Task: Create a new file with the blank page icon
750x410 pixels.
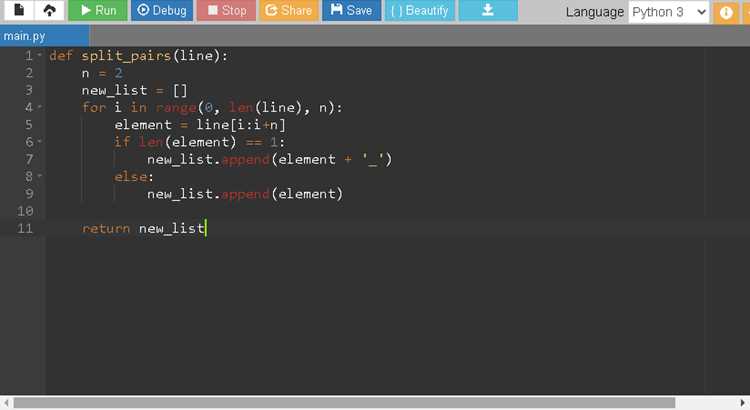Action: [19, 10]
